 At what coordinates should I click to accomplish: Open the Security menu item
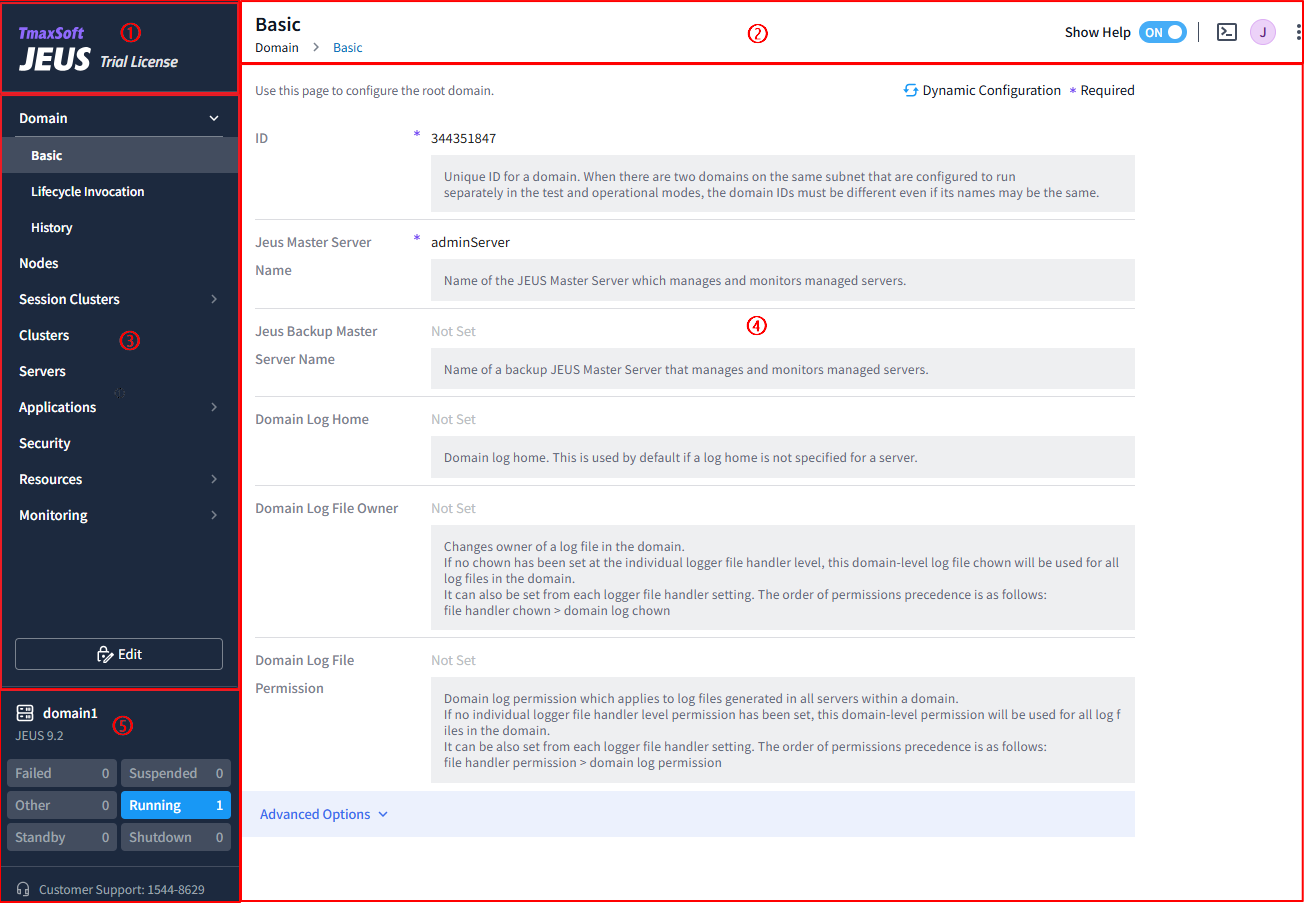[x=45, y=443]
